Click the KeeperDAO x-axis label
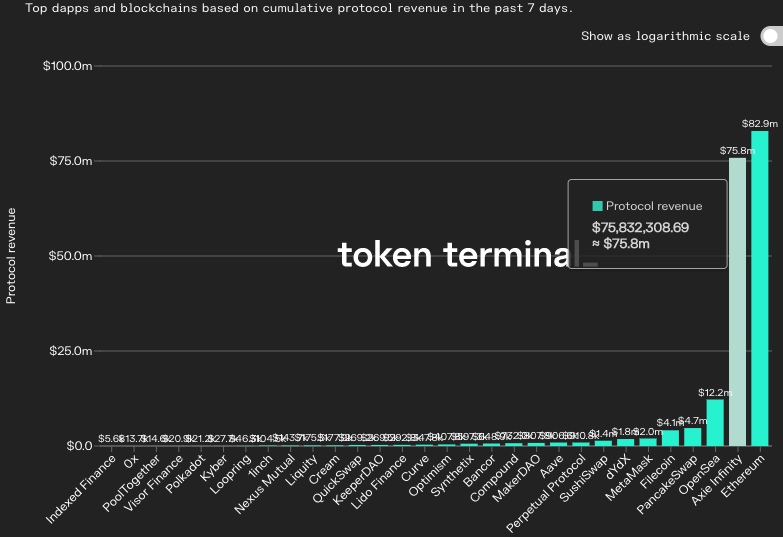The height and width of the screenshot is (537, 783). (x=358, y=480)
